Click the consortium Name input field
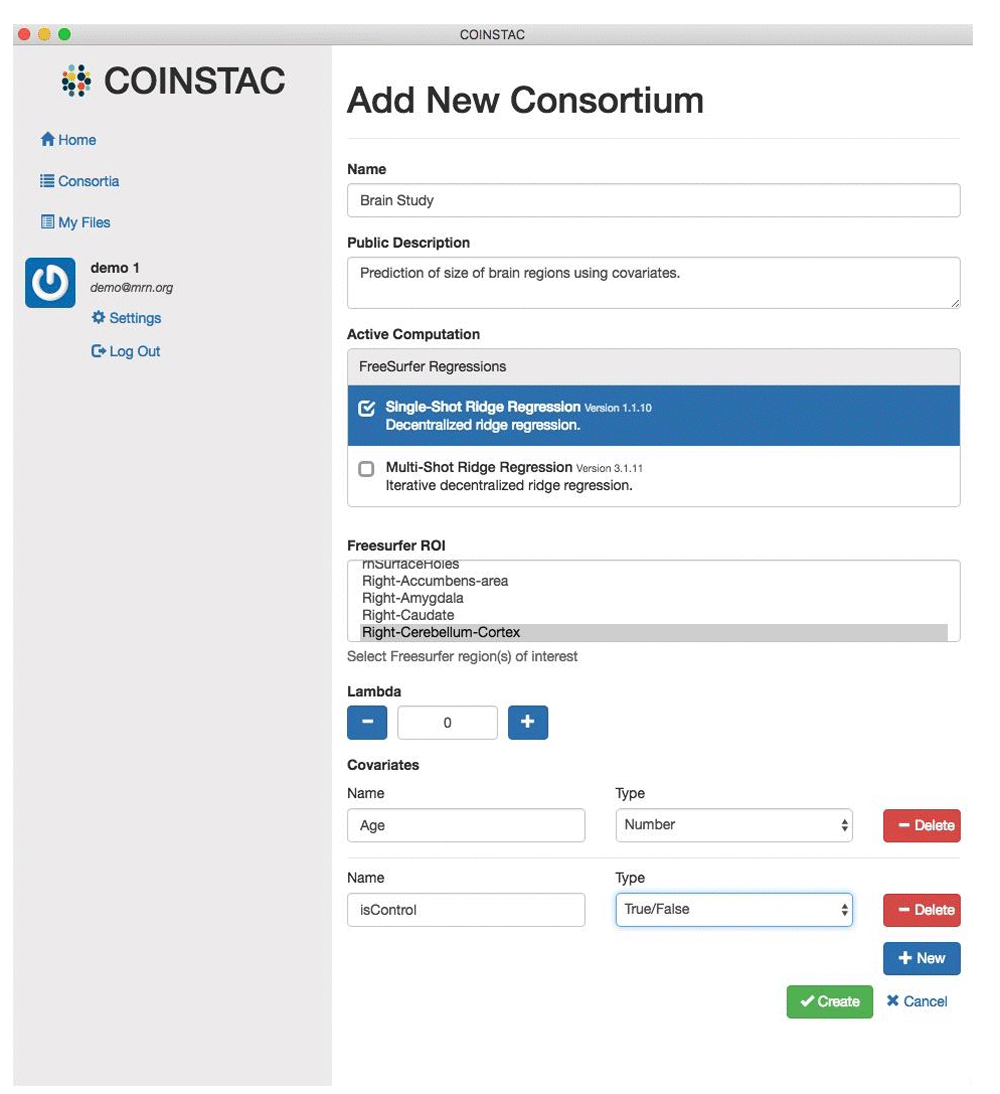1000x1094 pixels. coord(654,200)
